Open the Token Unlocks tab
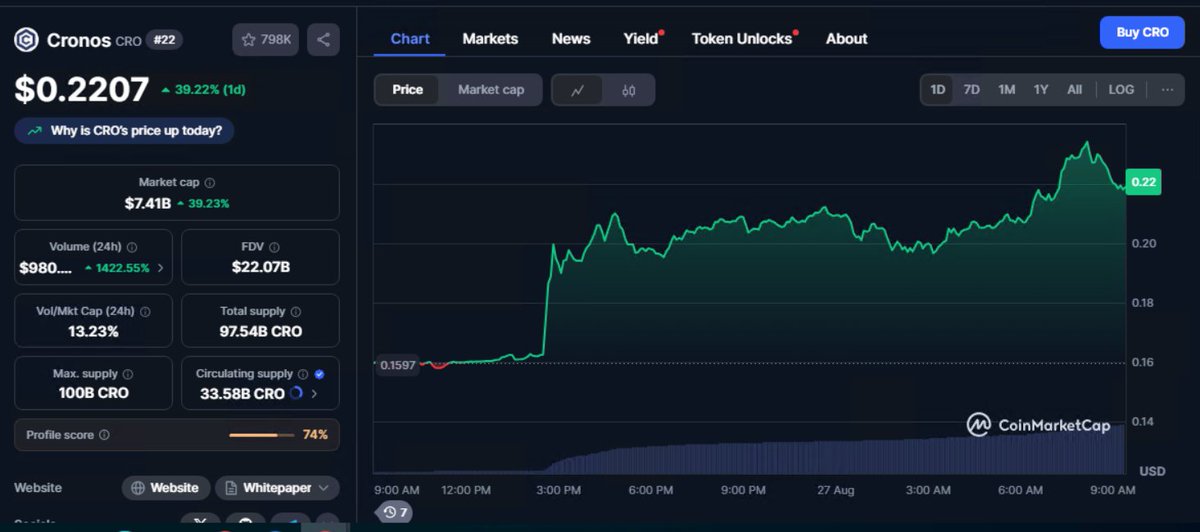The image size is (1200, 532). (x=743, y=39)
